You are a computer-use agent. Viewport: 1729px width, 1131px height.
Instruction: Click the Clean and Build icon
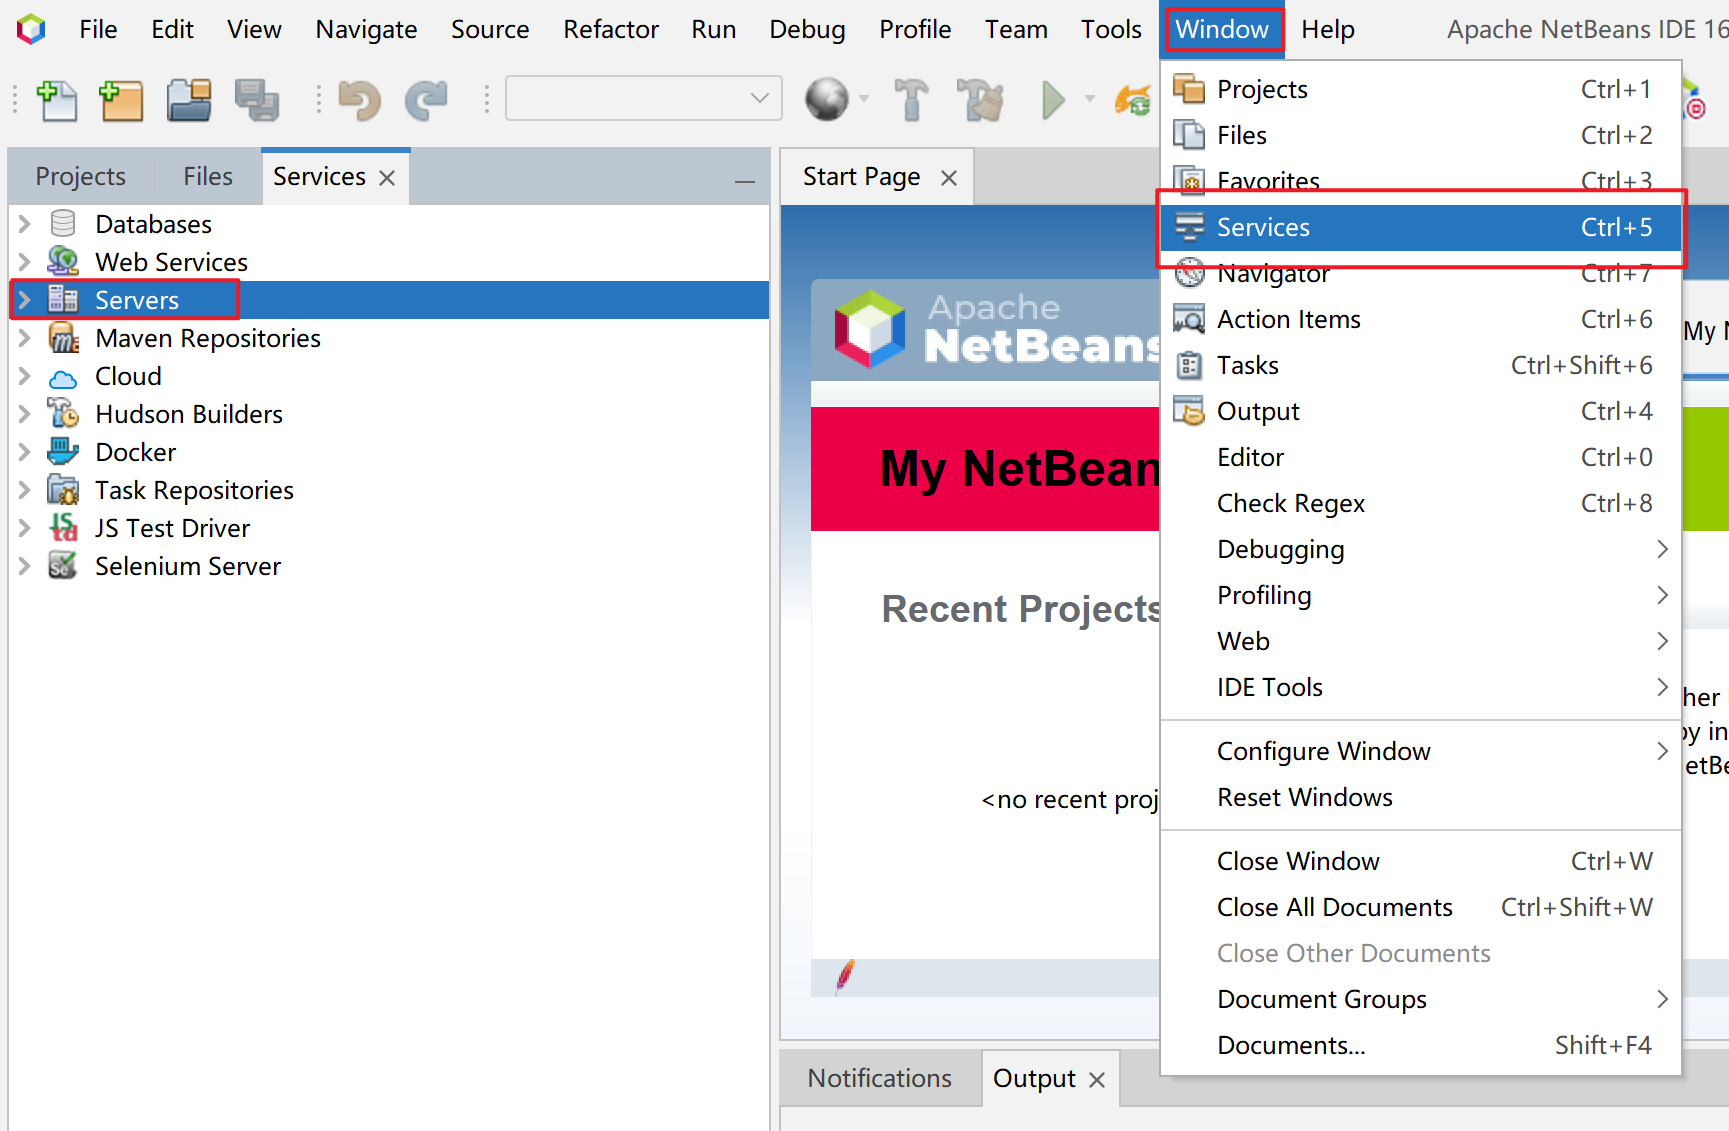coord(980,100)
